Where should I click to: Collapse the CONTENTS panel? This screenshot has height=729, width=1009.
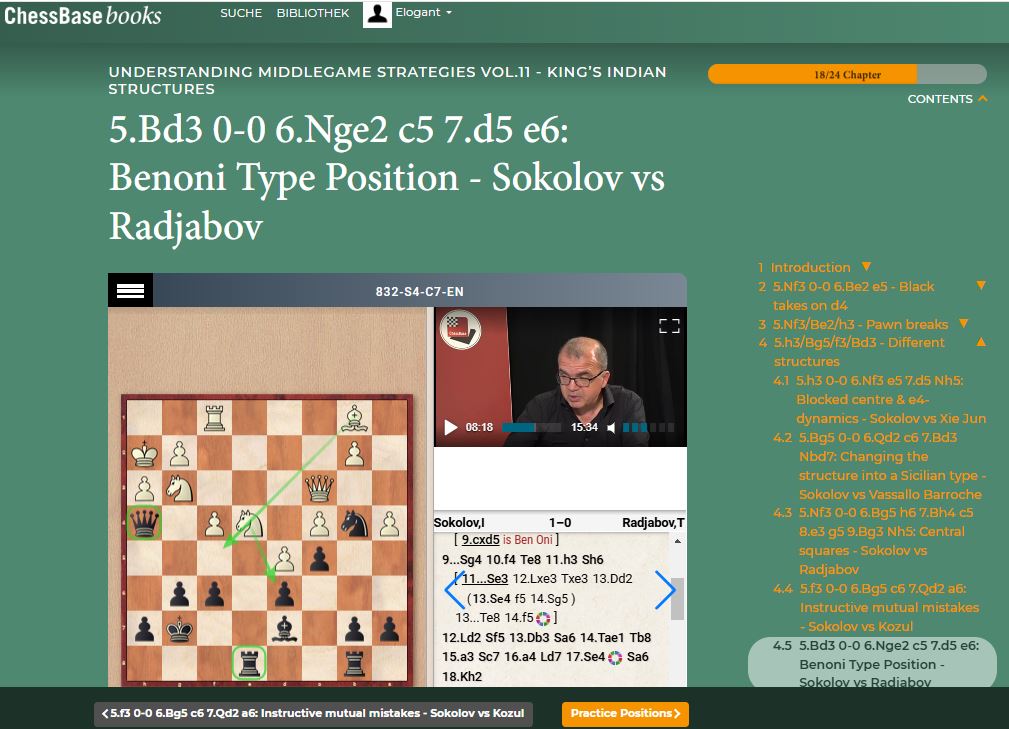click(x=983, y=99)
